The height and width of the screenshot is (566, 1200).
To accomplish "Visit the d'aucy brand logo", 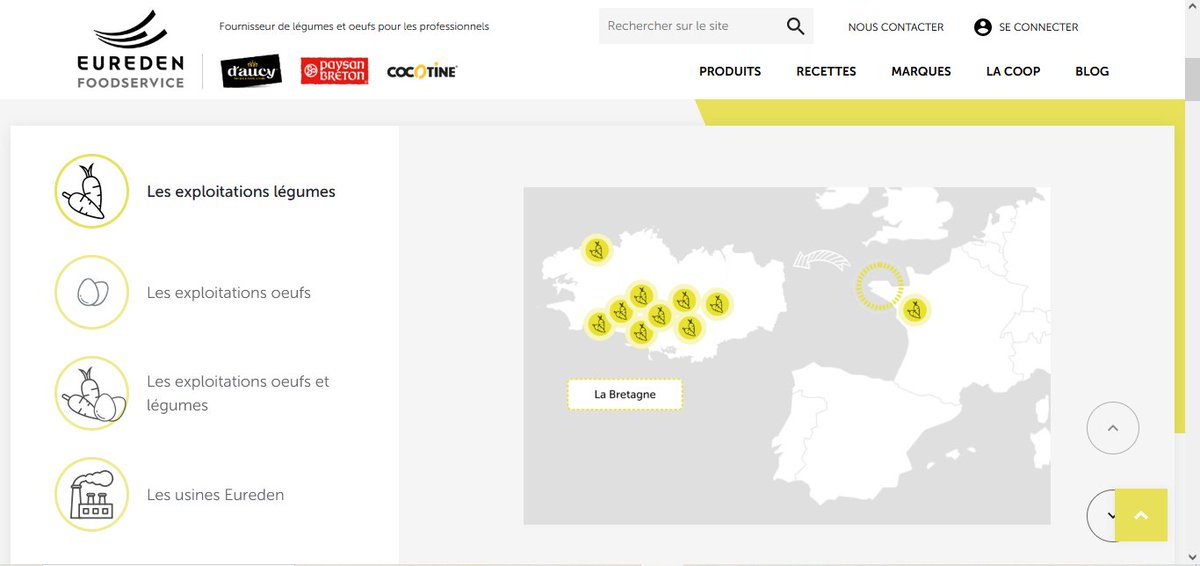I will pyautogui.click(x=251, y=71).
